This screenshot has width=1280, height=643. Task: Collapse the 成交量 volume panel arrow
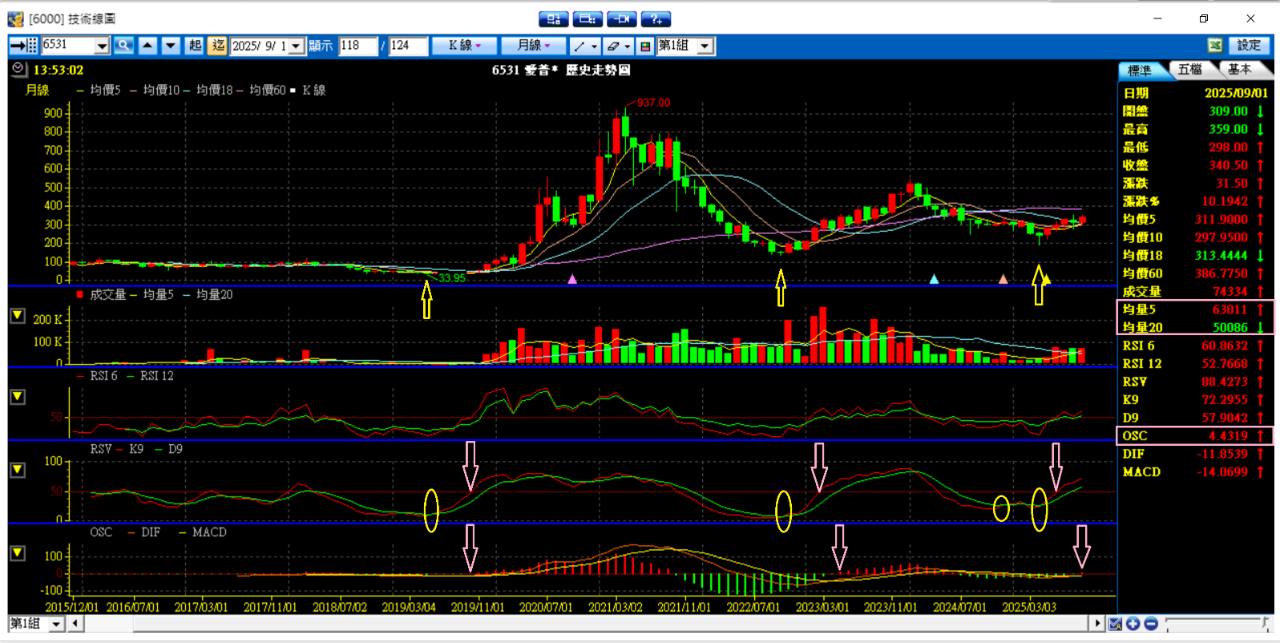(17, 317)
